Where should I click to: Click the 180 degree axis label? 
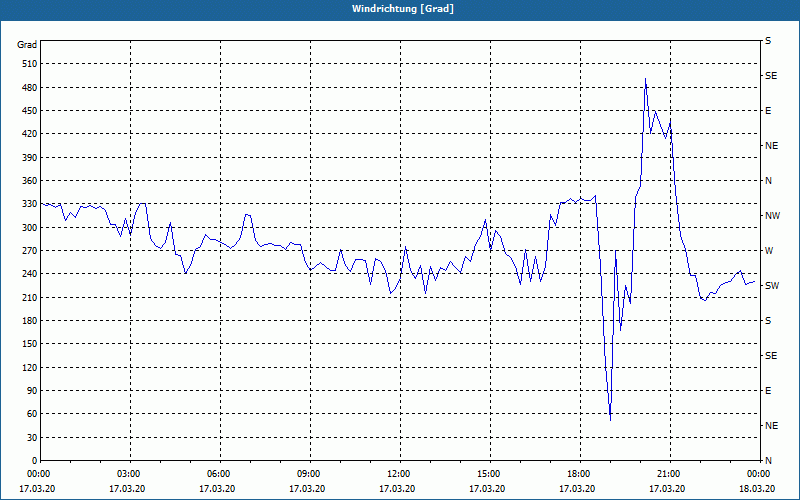pos(30,321)
